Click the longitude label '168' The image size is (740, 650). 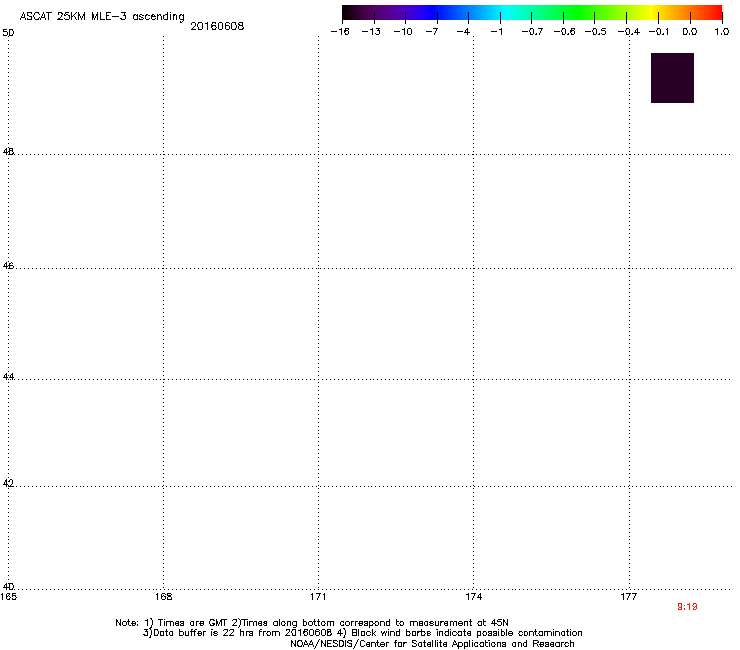click(x=163, y=597)
